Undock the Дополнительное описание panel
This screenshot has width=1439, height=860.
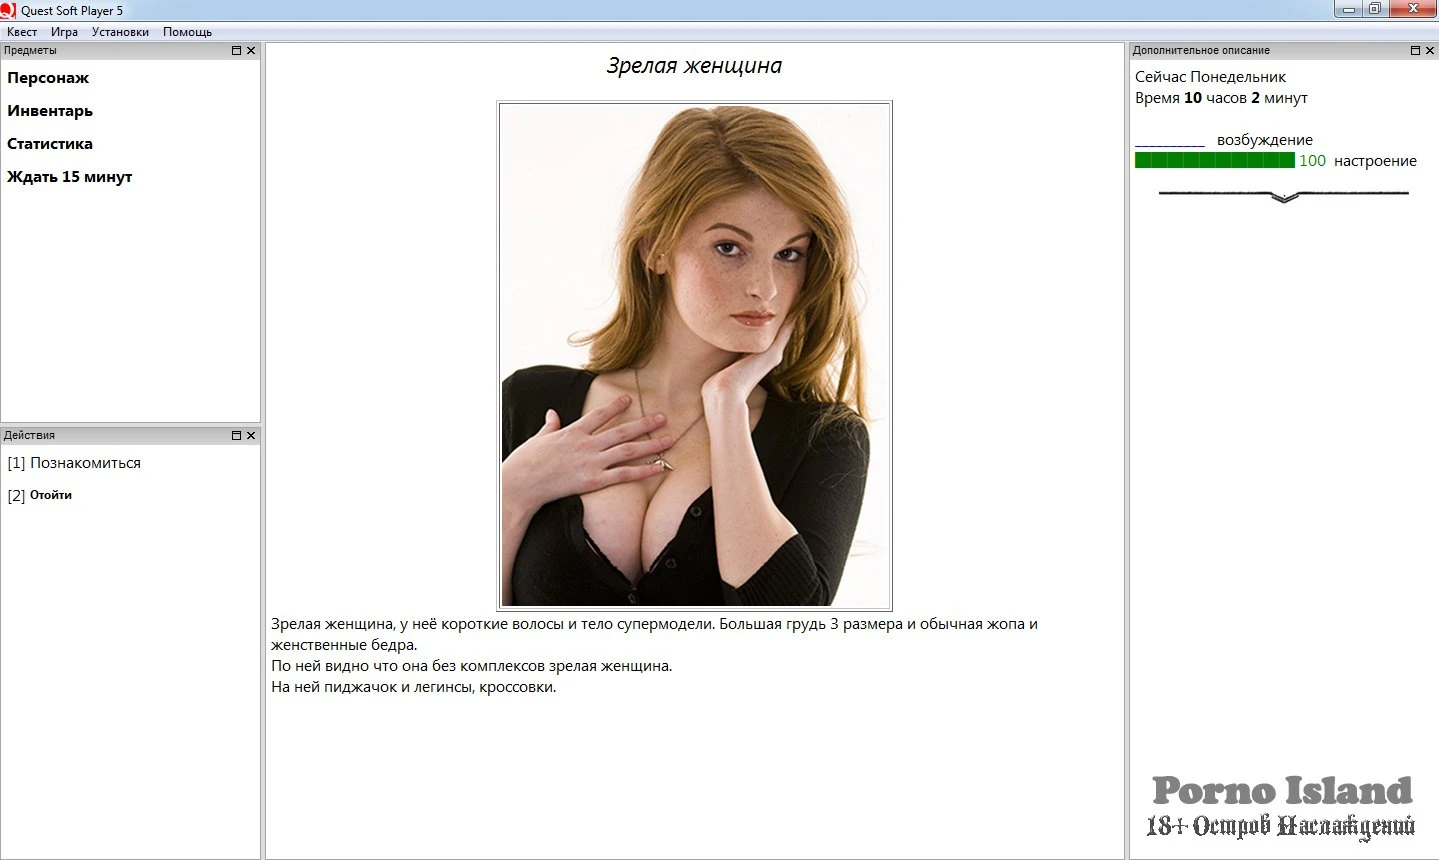coord(1416,50)
